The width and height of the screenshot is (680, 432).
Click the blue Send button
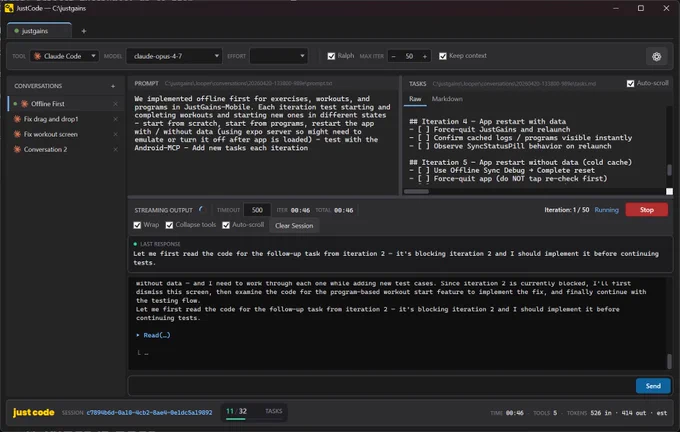pos(653,386)
